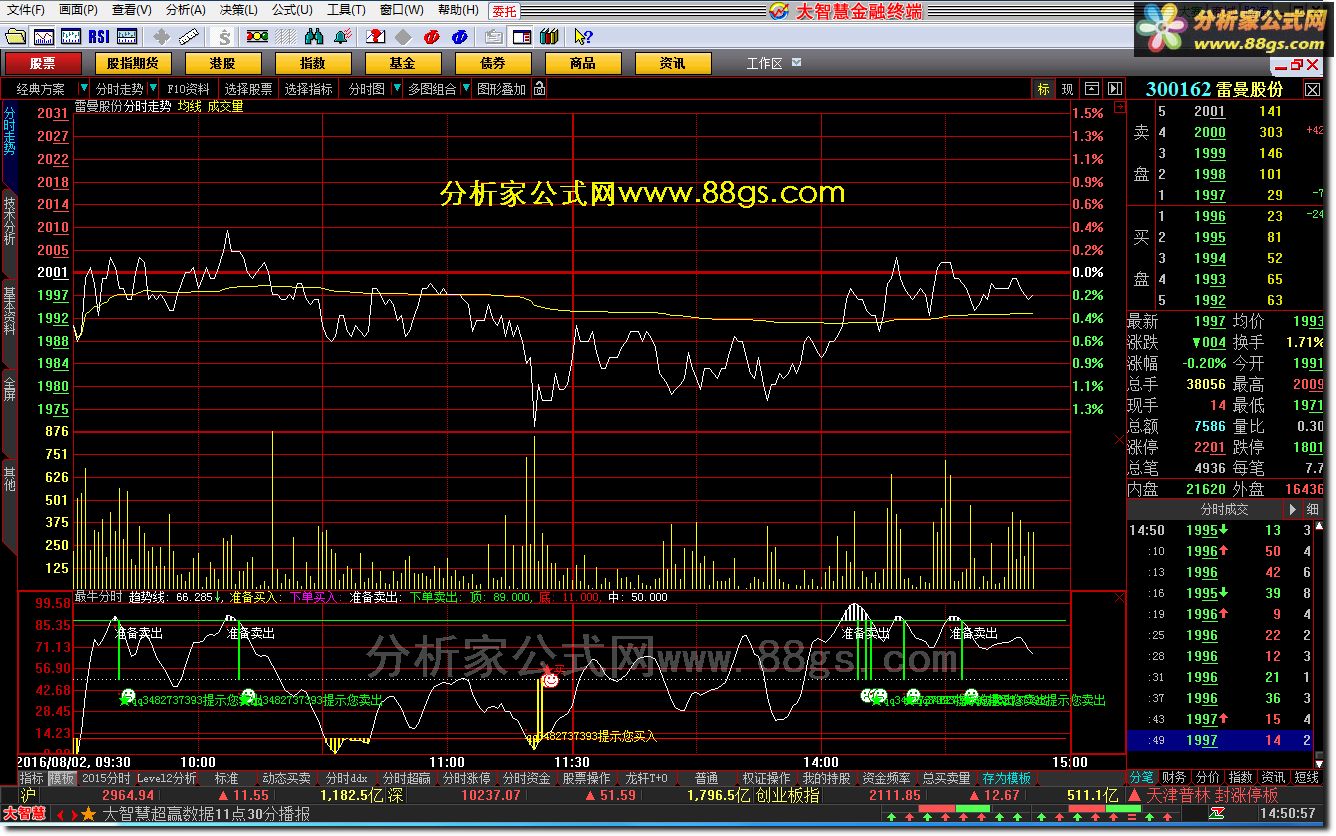Open the 公式(U) menu
Screen dimensions: 1336x836
[292, 10]
